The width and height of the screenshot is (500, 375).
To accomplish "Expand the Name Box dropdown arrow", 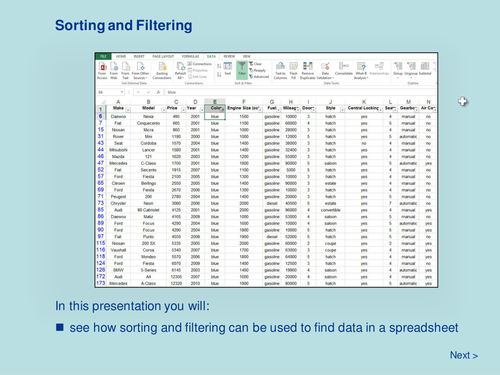I will click(x=122, y=92).
